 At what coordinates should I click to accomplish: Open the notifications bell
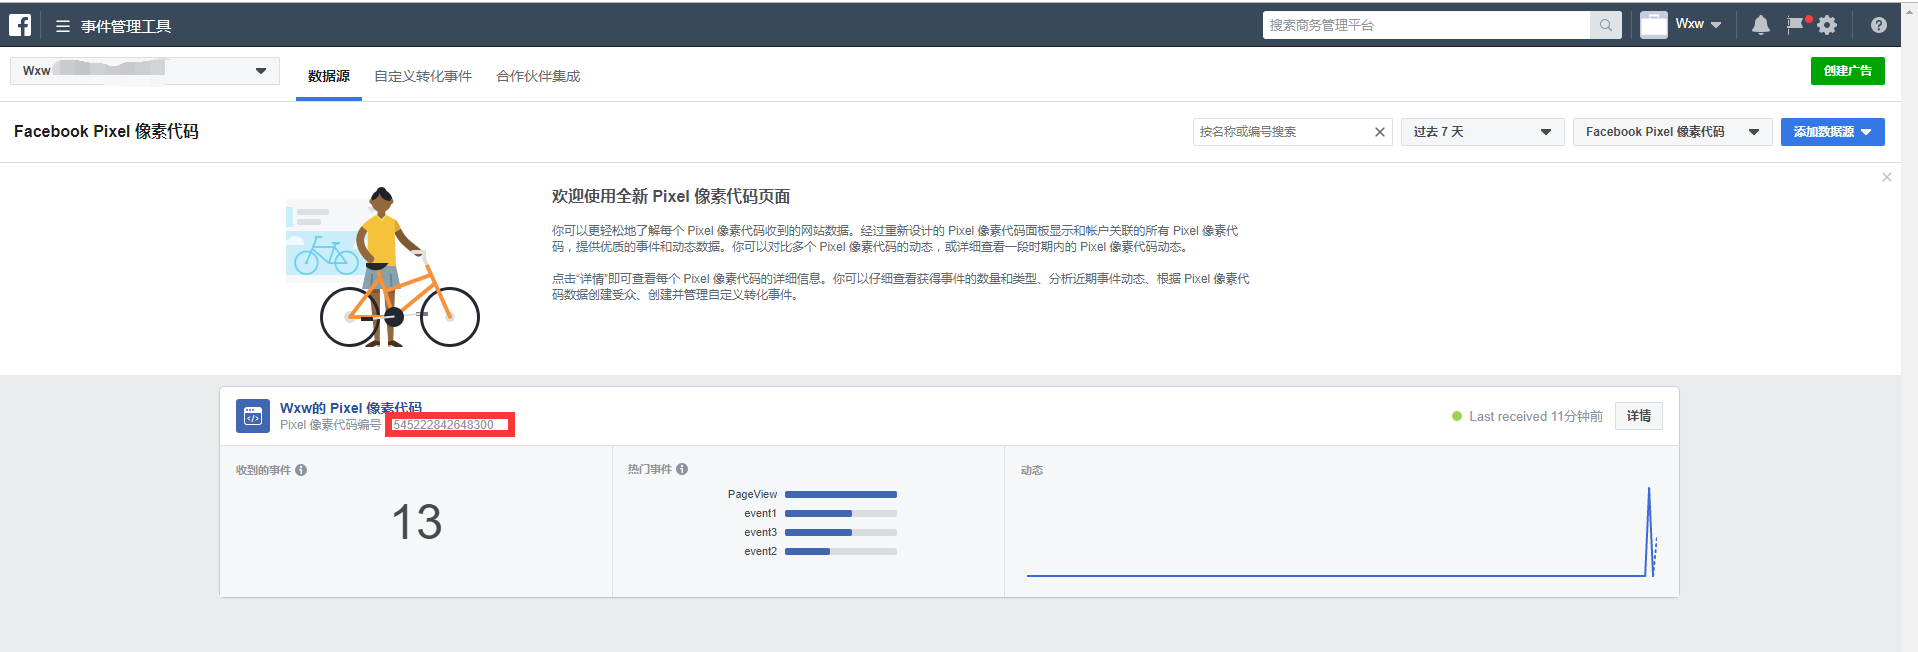click(1760, 25)
